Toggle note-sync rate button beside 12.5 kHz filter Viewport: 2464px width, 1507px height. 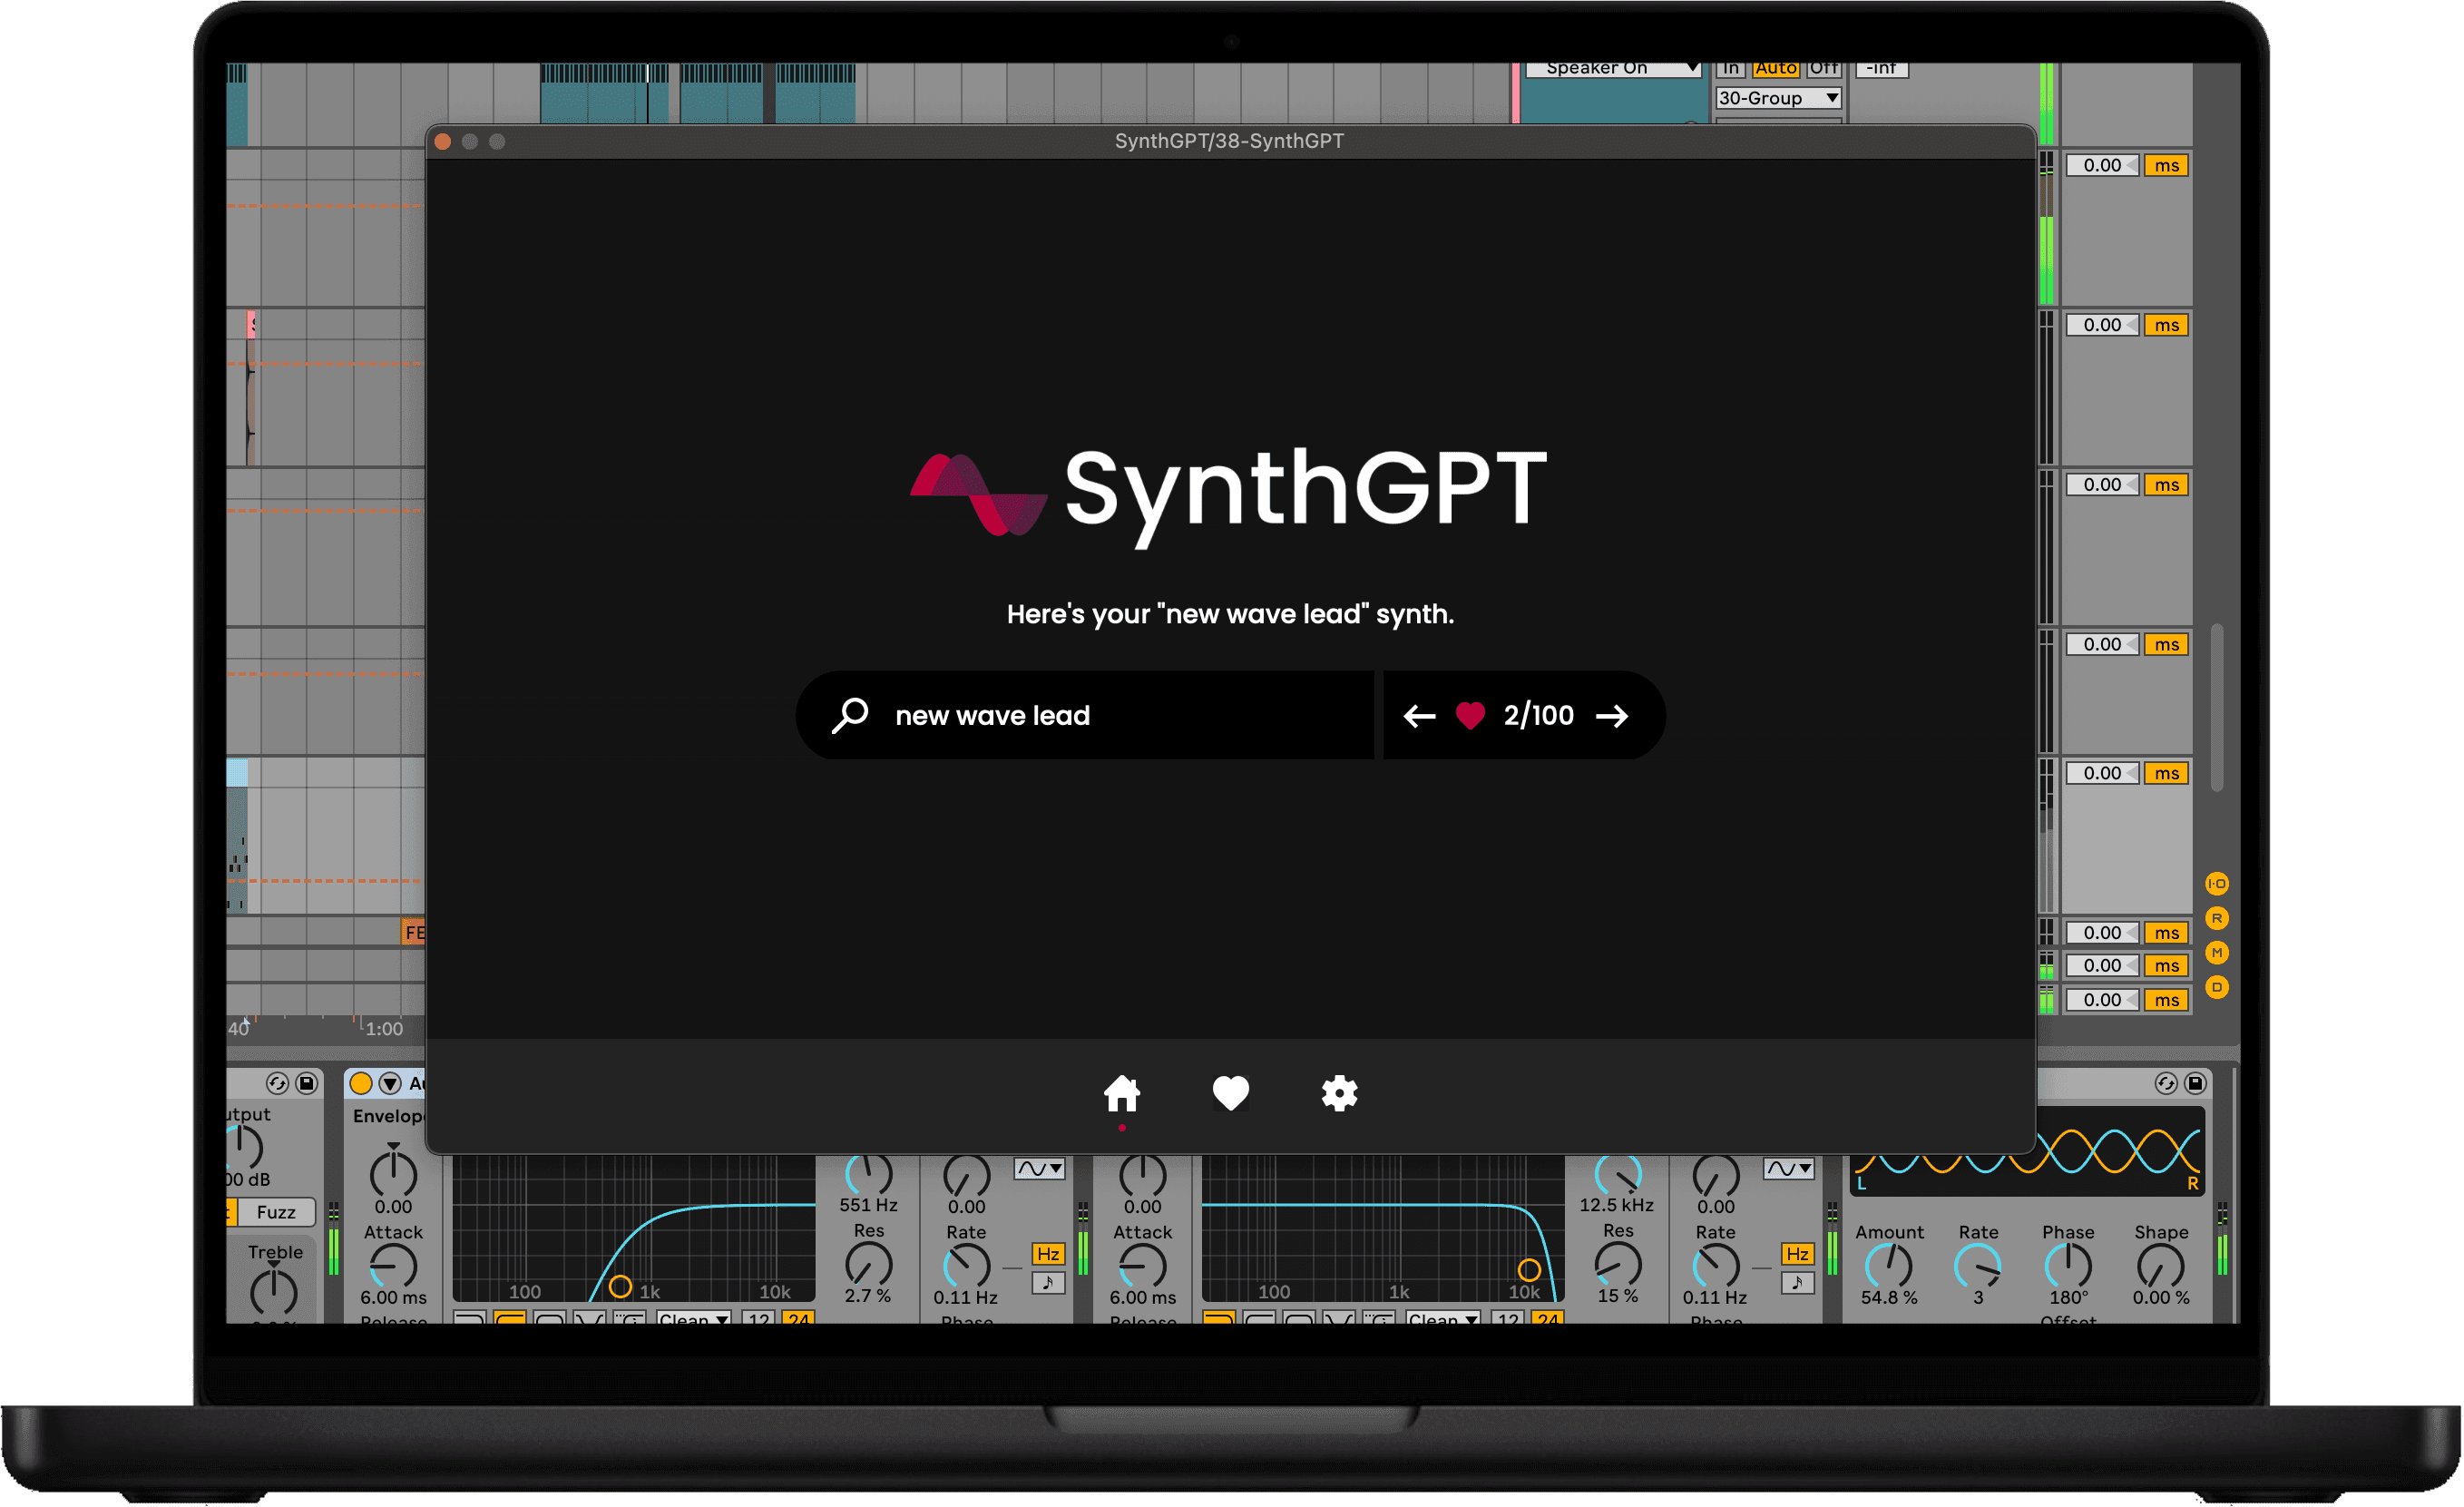[1796, 1283]
